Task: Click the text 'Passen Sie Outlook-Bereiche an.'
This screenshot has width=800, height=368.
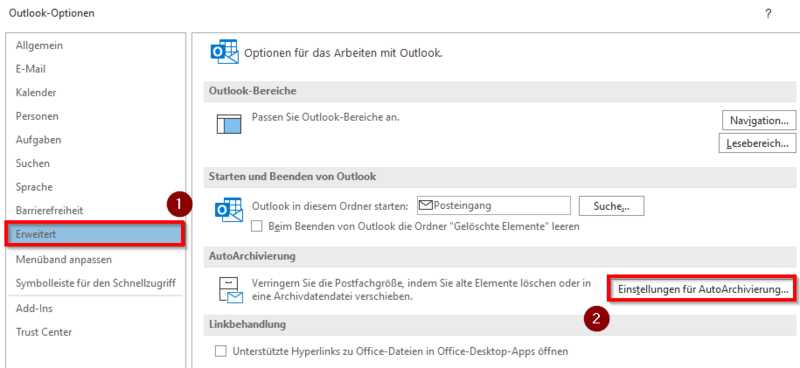Action: pos(326,117)
